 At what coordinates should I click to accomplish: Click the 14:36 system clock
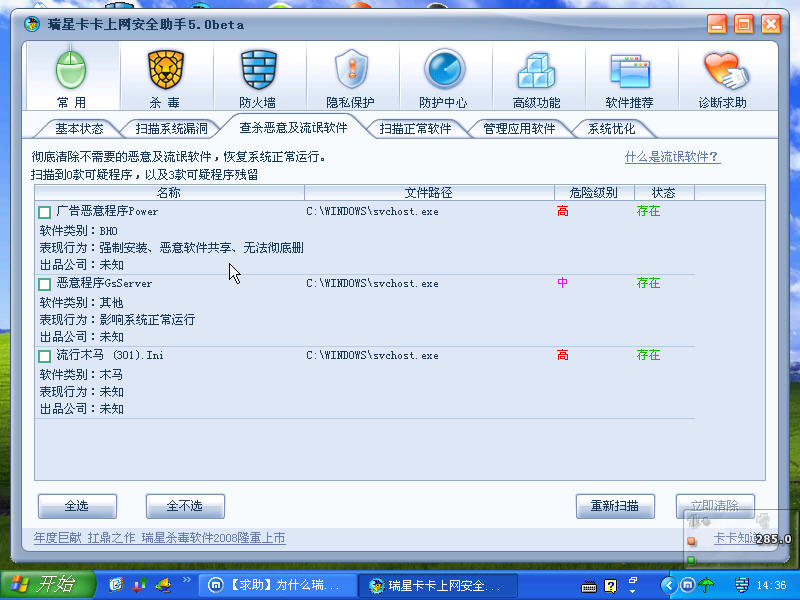[771, 585]
